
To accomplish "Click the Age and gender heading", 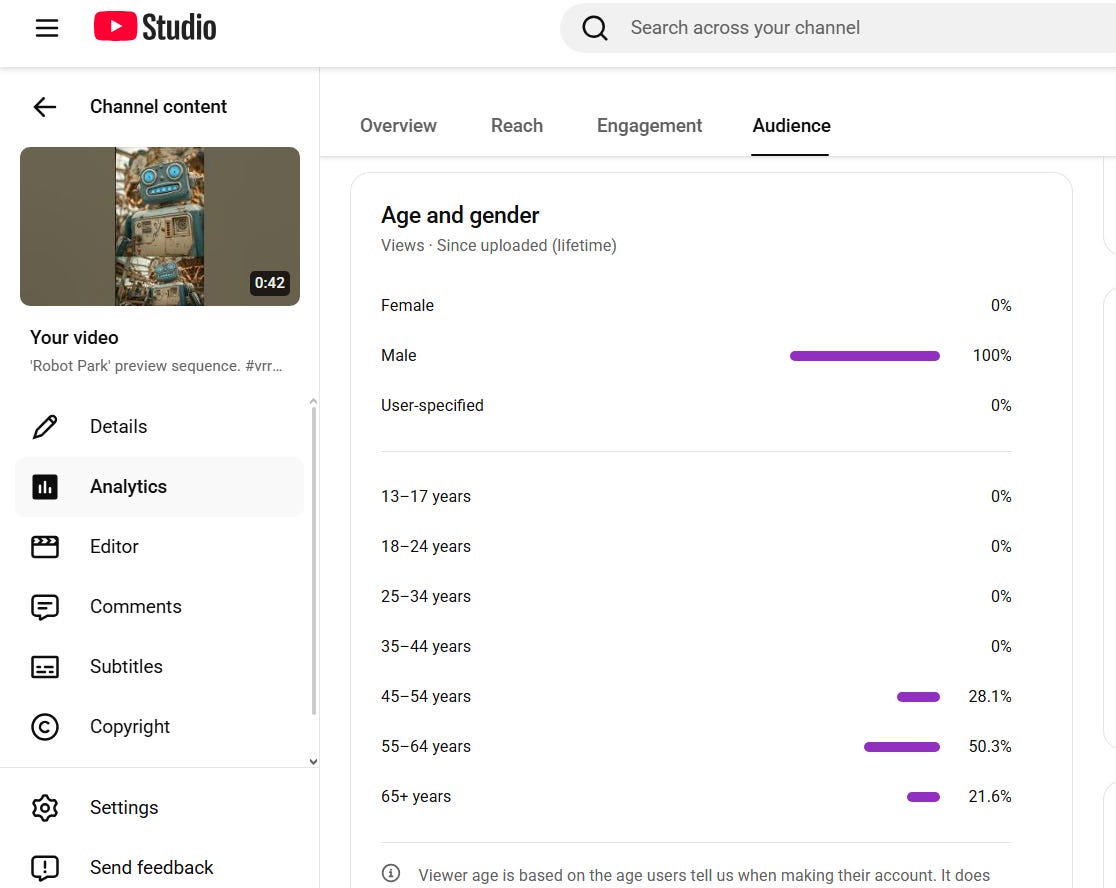I will 460,216.
